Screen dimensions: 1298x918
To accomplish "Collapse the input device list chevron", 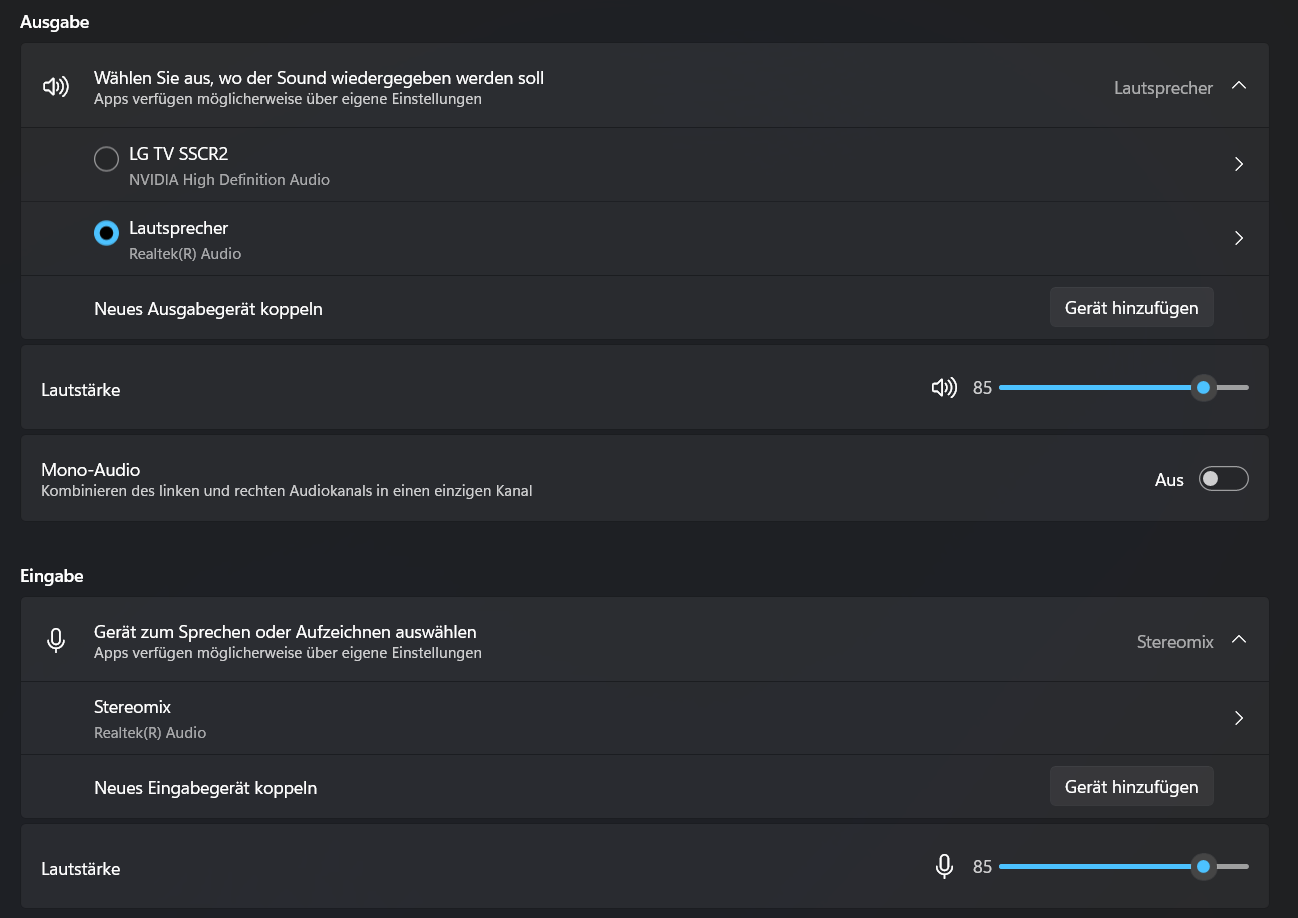I will [1238, 640].
